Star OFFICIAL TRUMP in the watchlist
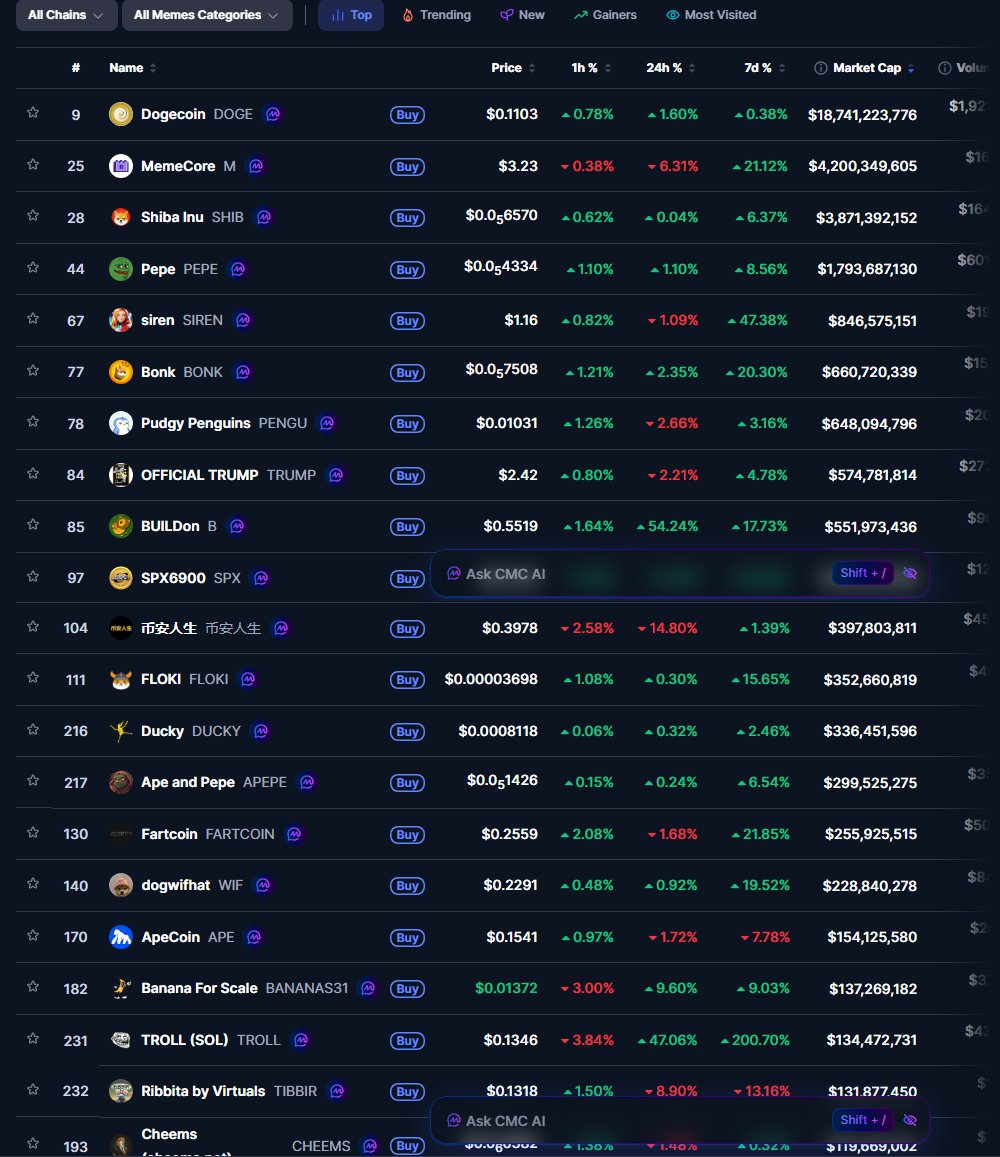This screenshot has height=1157, width=1000. point(33,473)
